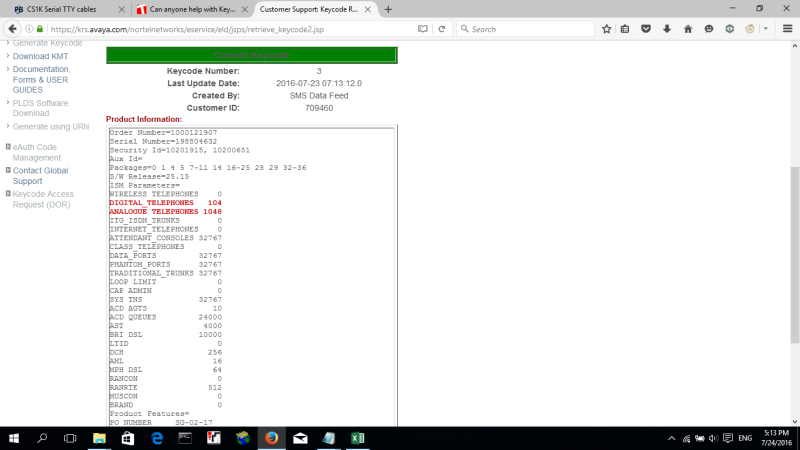
Task: Close the Customer Support Keycode tab
Action: 368,9
